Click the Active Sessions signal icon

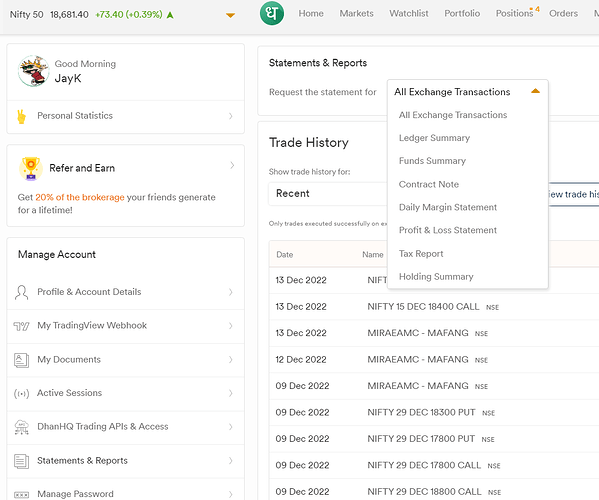pyautogui.click(x=21, y=393)
